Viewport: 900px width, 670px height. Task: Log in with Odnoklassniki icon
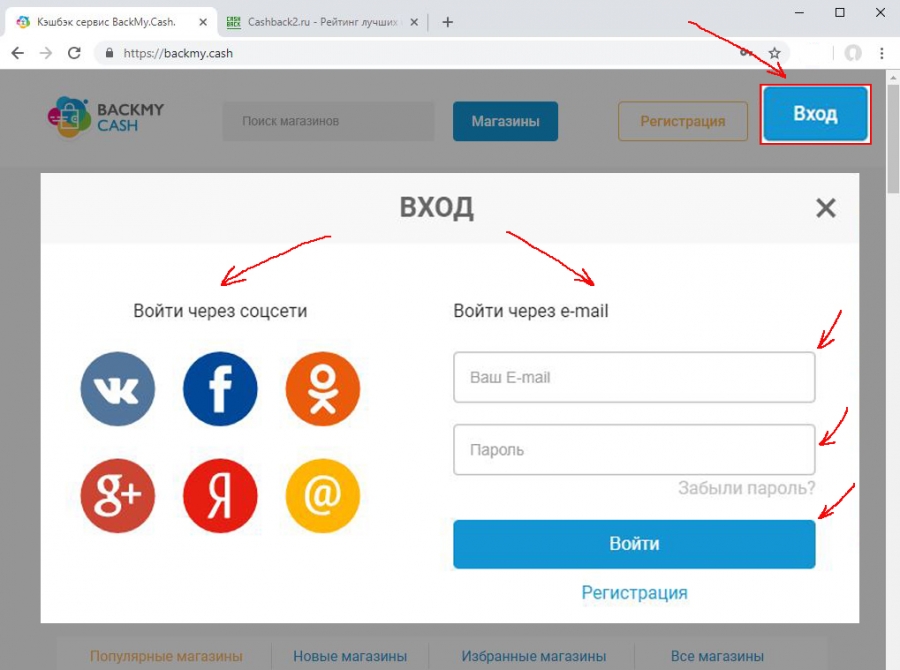click(x=323, y=389)
